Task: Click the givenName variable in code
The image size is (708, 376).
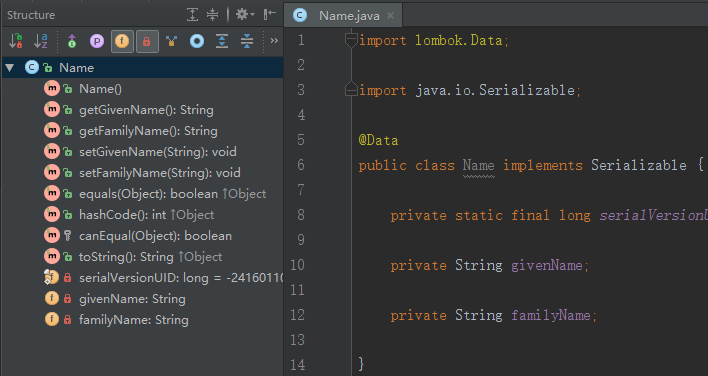Action: point(547,265)
